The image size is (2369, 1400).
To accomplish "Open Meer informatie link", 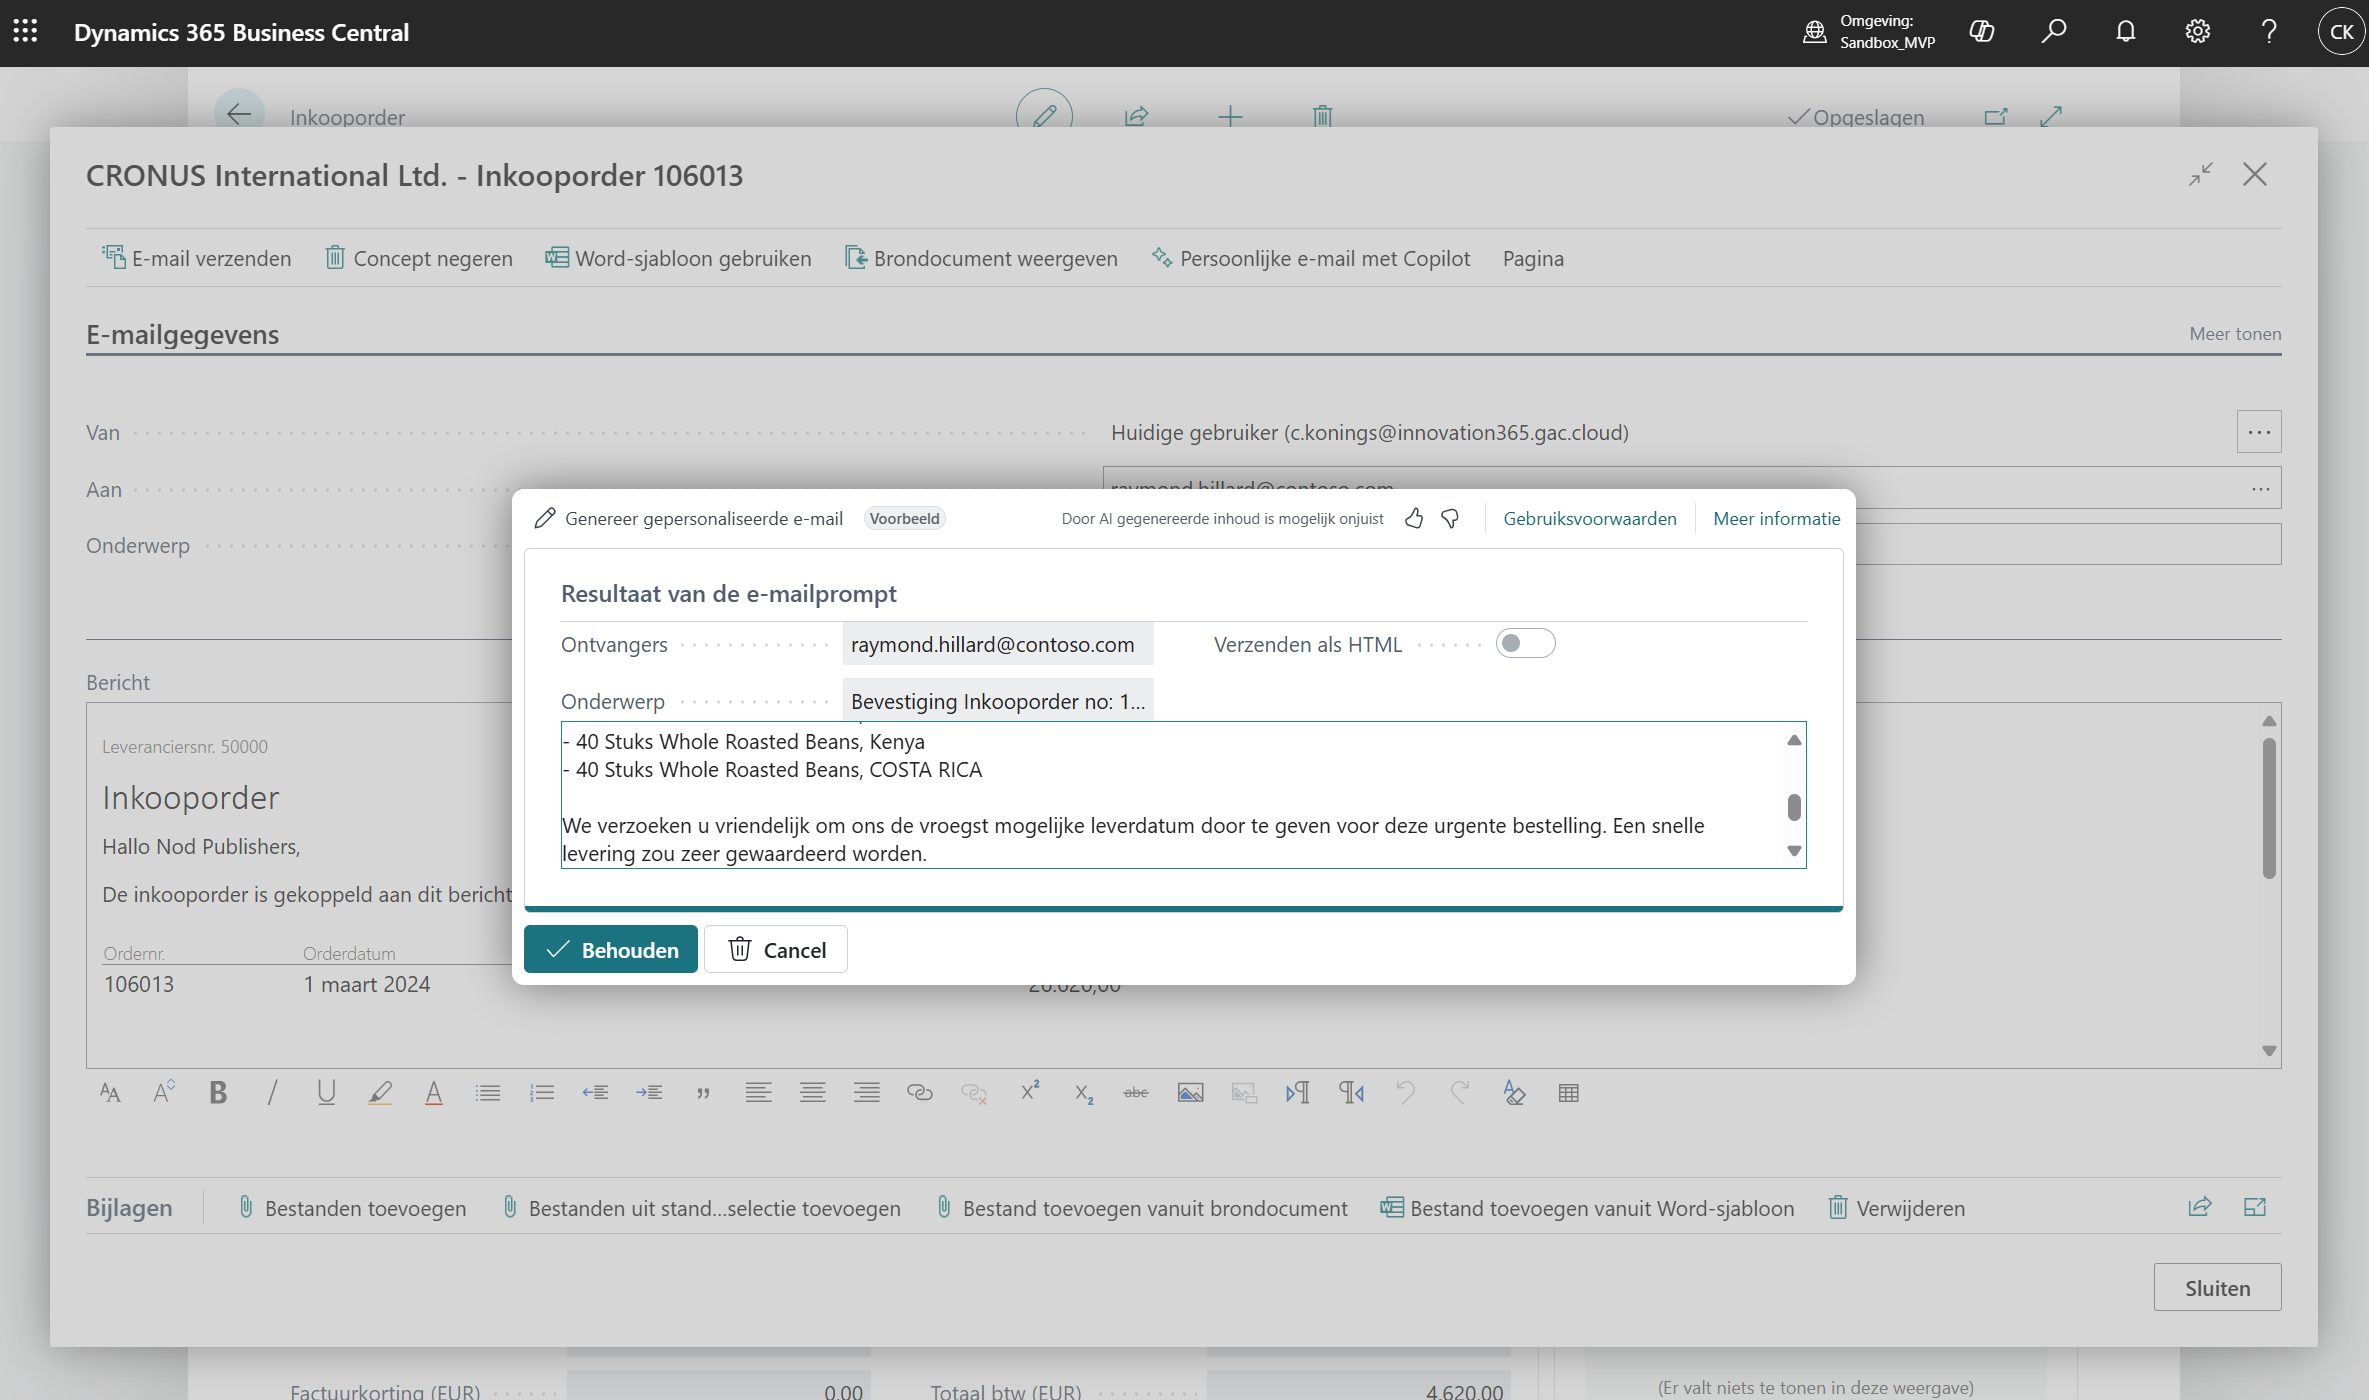I will [1776, 518].
